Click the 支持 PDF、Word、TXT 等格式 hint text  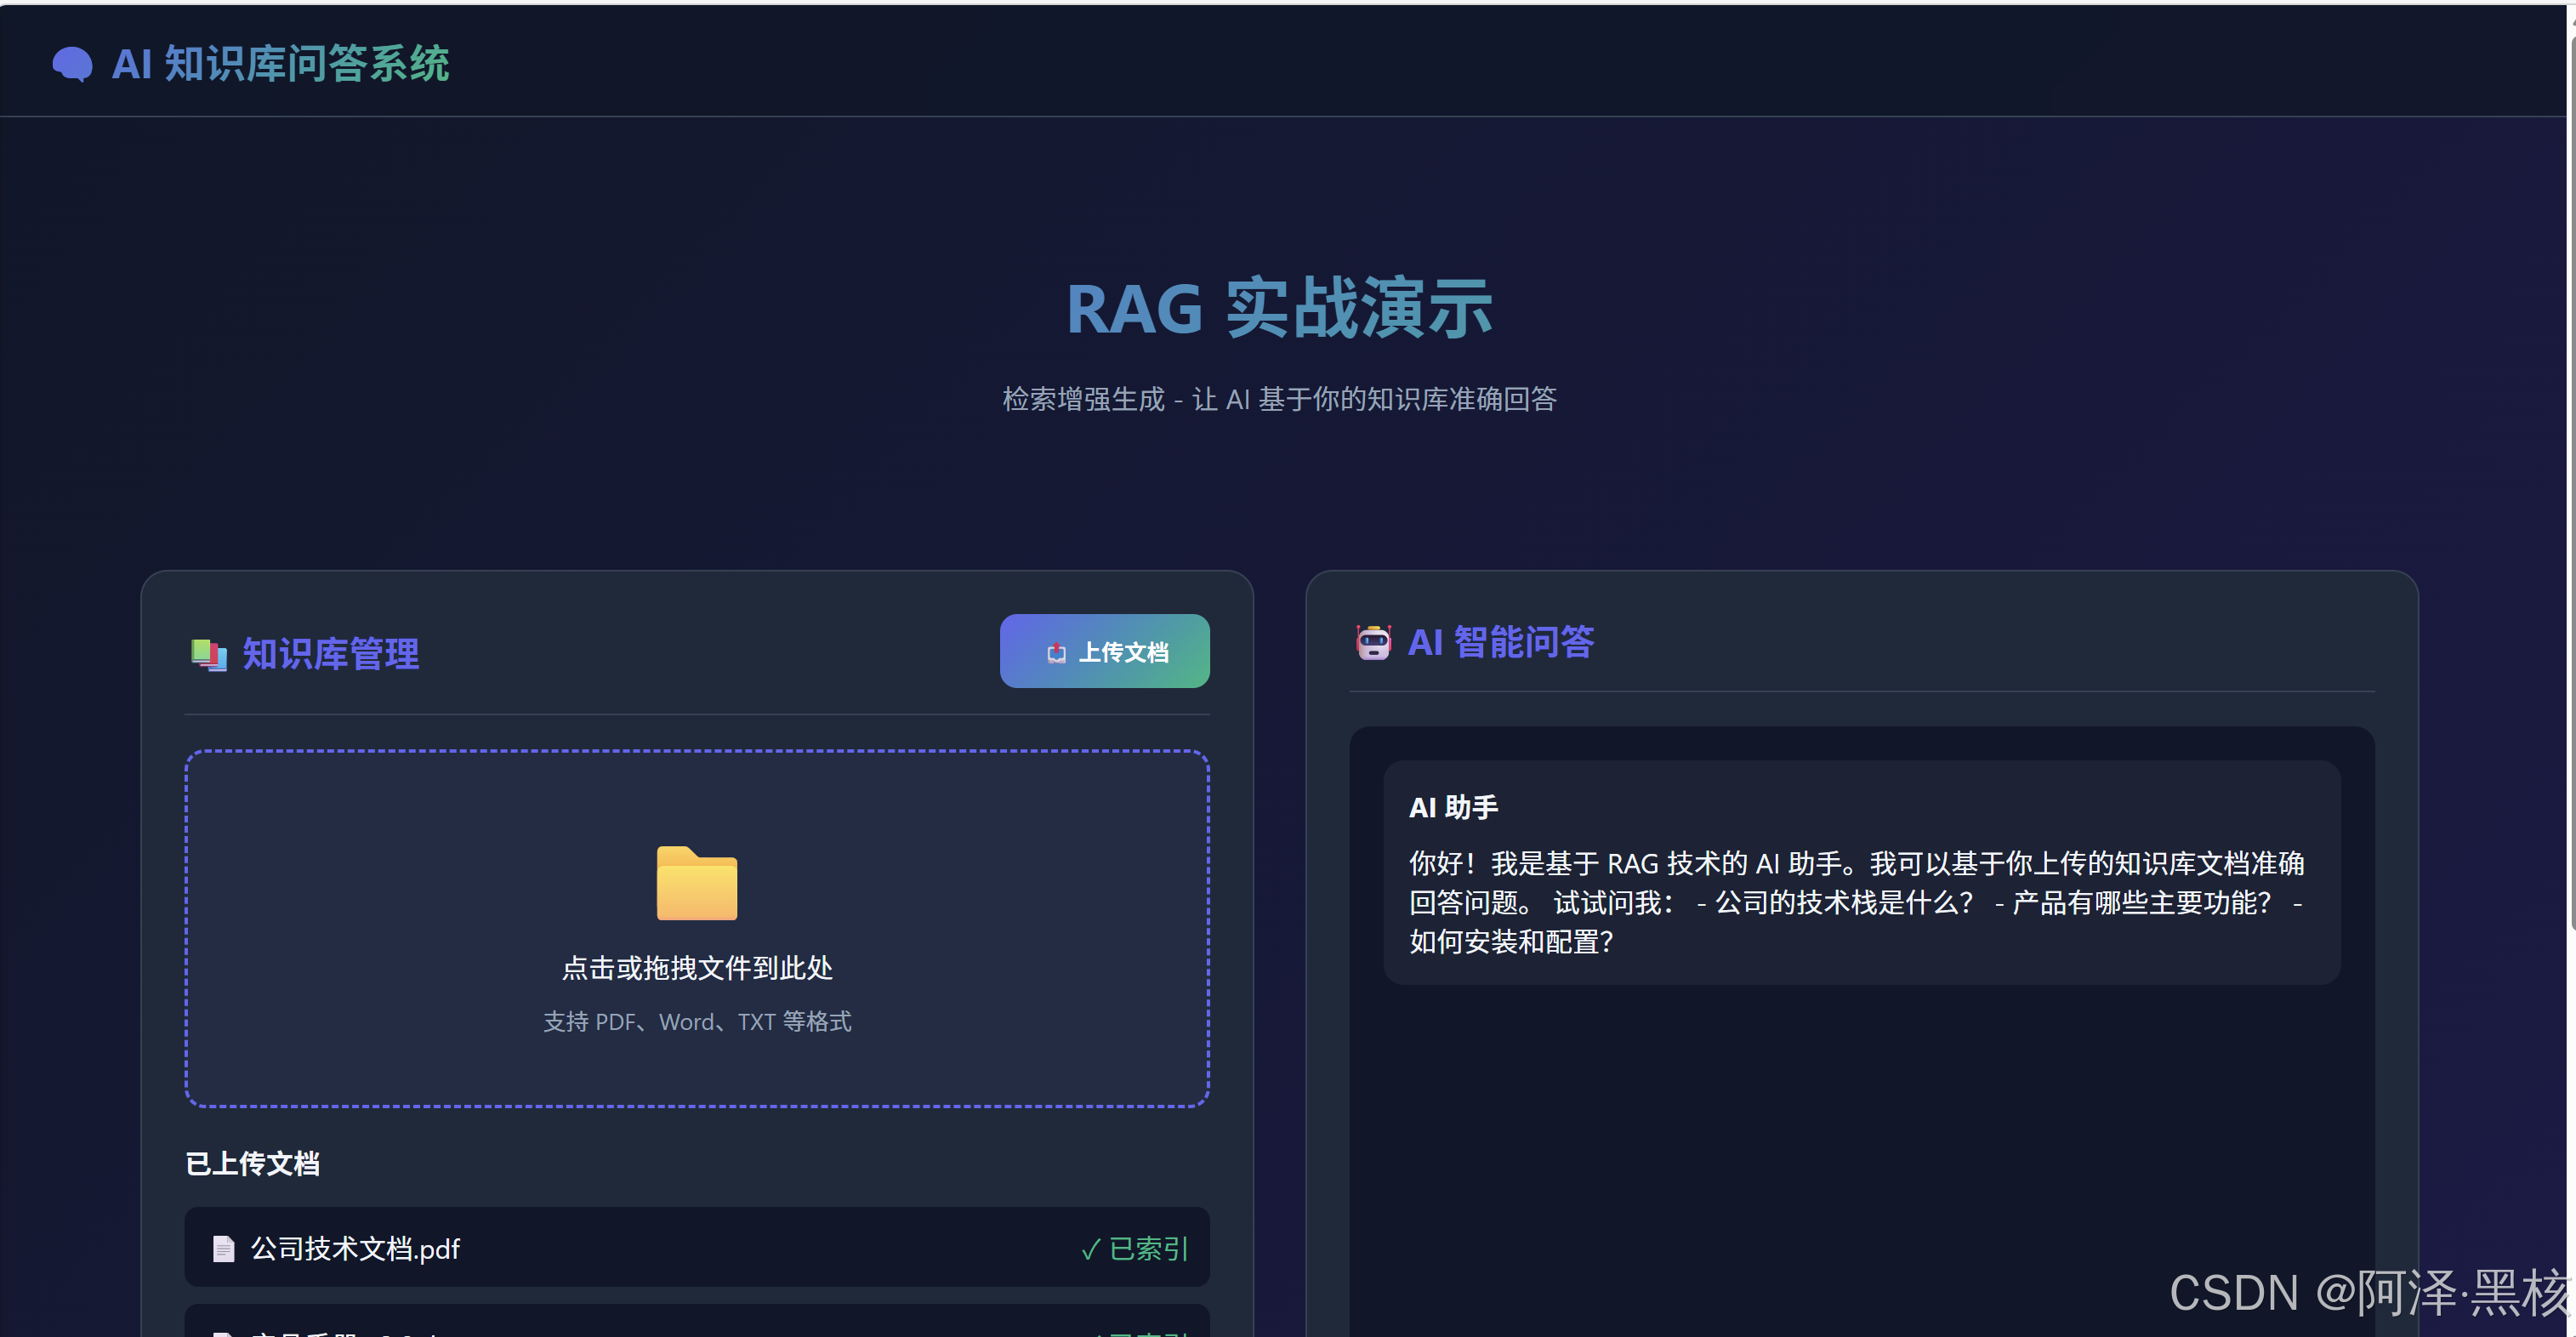pyautogui.click(x=696, y=1022)
